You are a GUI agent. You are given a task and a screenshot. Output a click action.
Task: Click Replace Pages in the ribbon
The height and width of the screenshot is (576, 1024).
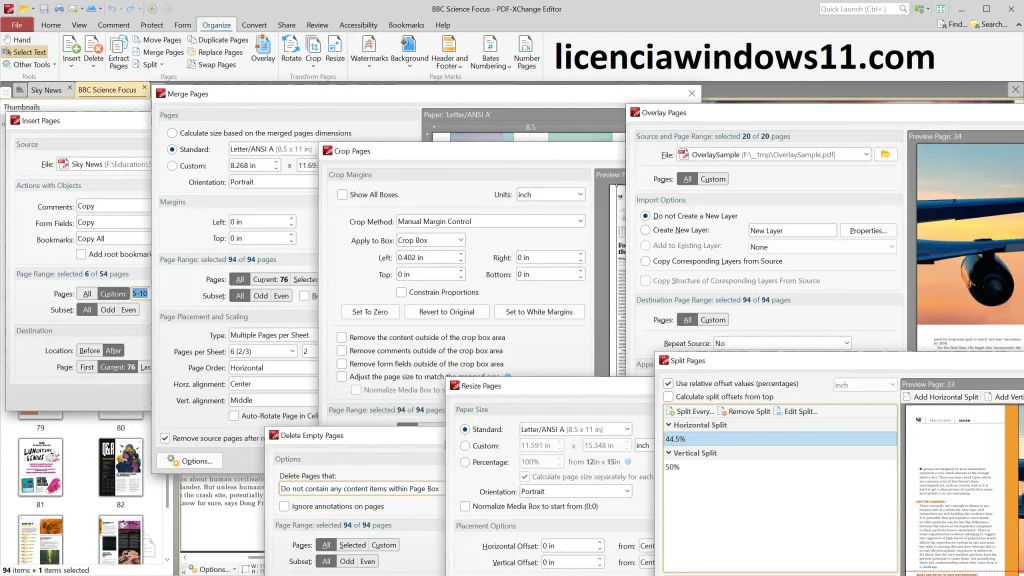coord(216,52)
